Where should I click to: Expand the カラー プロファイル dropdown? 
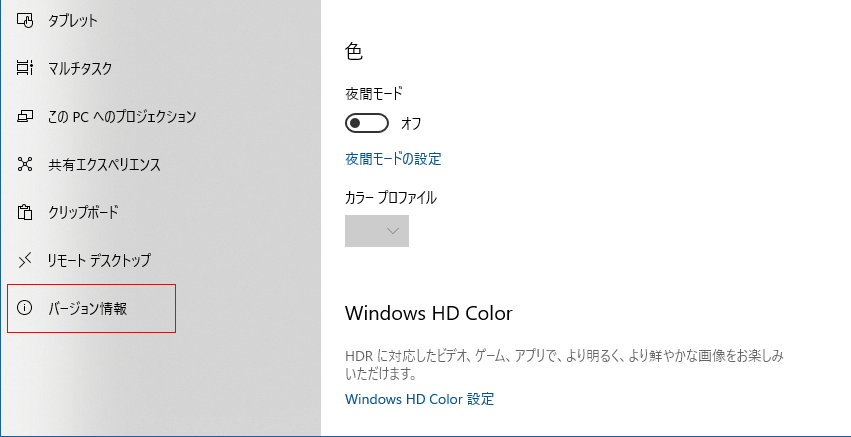pyautogui.click(x=377, y=231)
